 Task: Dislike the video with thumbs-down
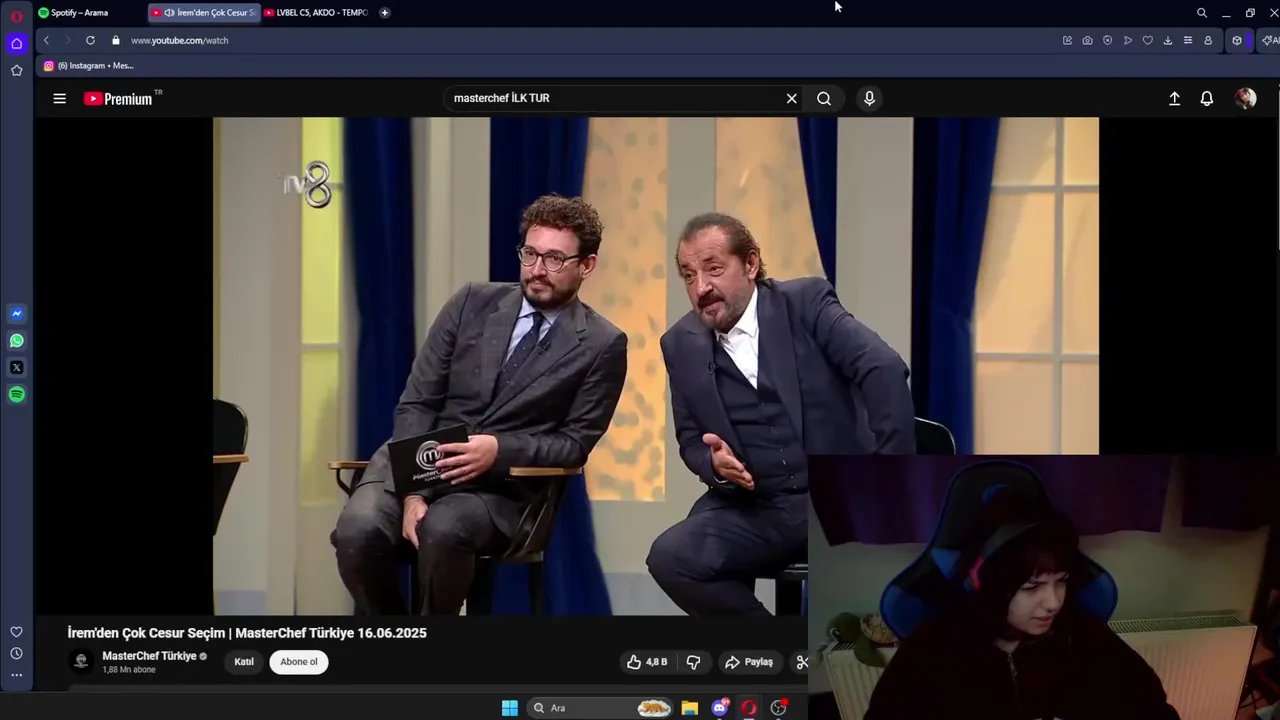(x=693, y=662)
